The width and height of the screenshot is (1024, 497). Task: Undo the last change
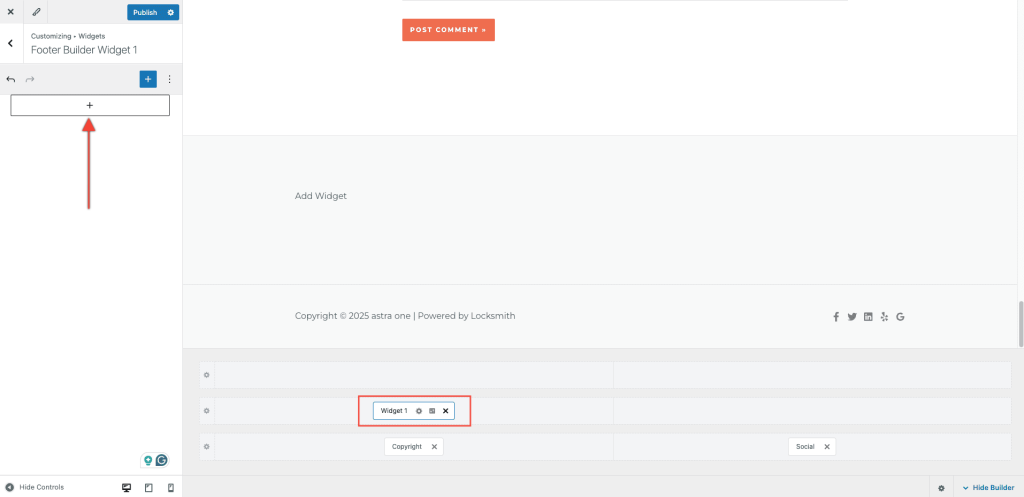tap(10, 79)
